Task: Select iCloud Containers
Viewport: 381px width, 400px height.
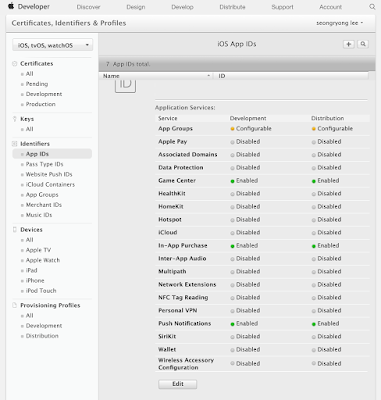Action: coord(50,184)
